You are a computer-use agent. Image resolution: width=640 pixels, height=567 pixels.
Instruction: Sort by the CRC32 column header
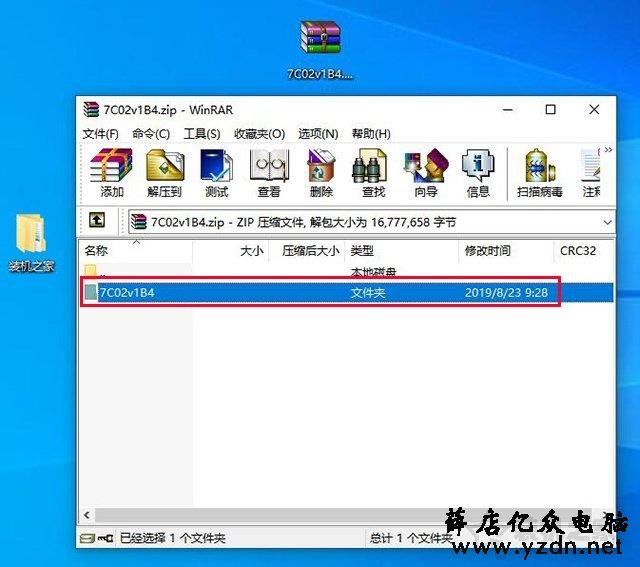pyautogui.click(x=584, y=251)
